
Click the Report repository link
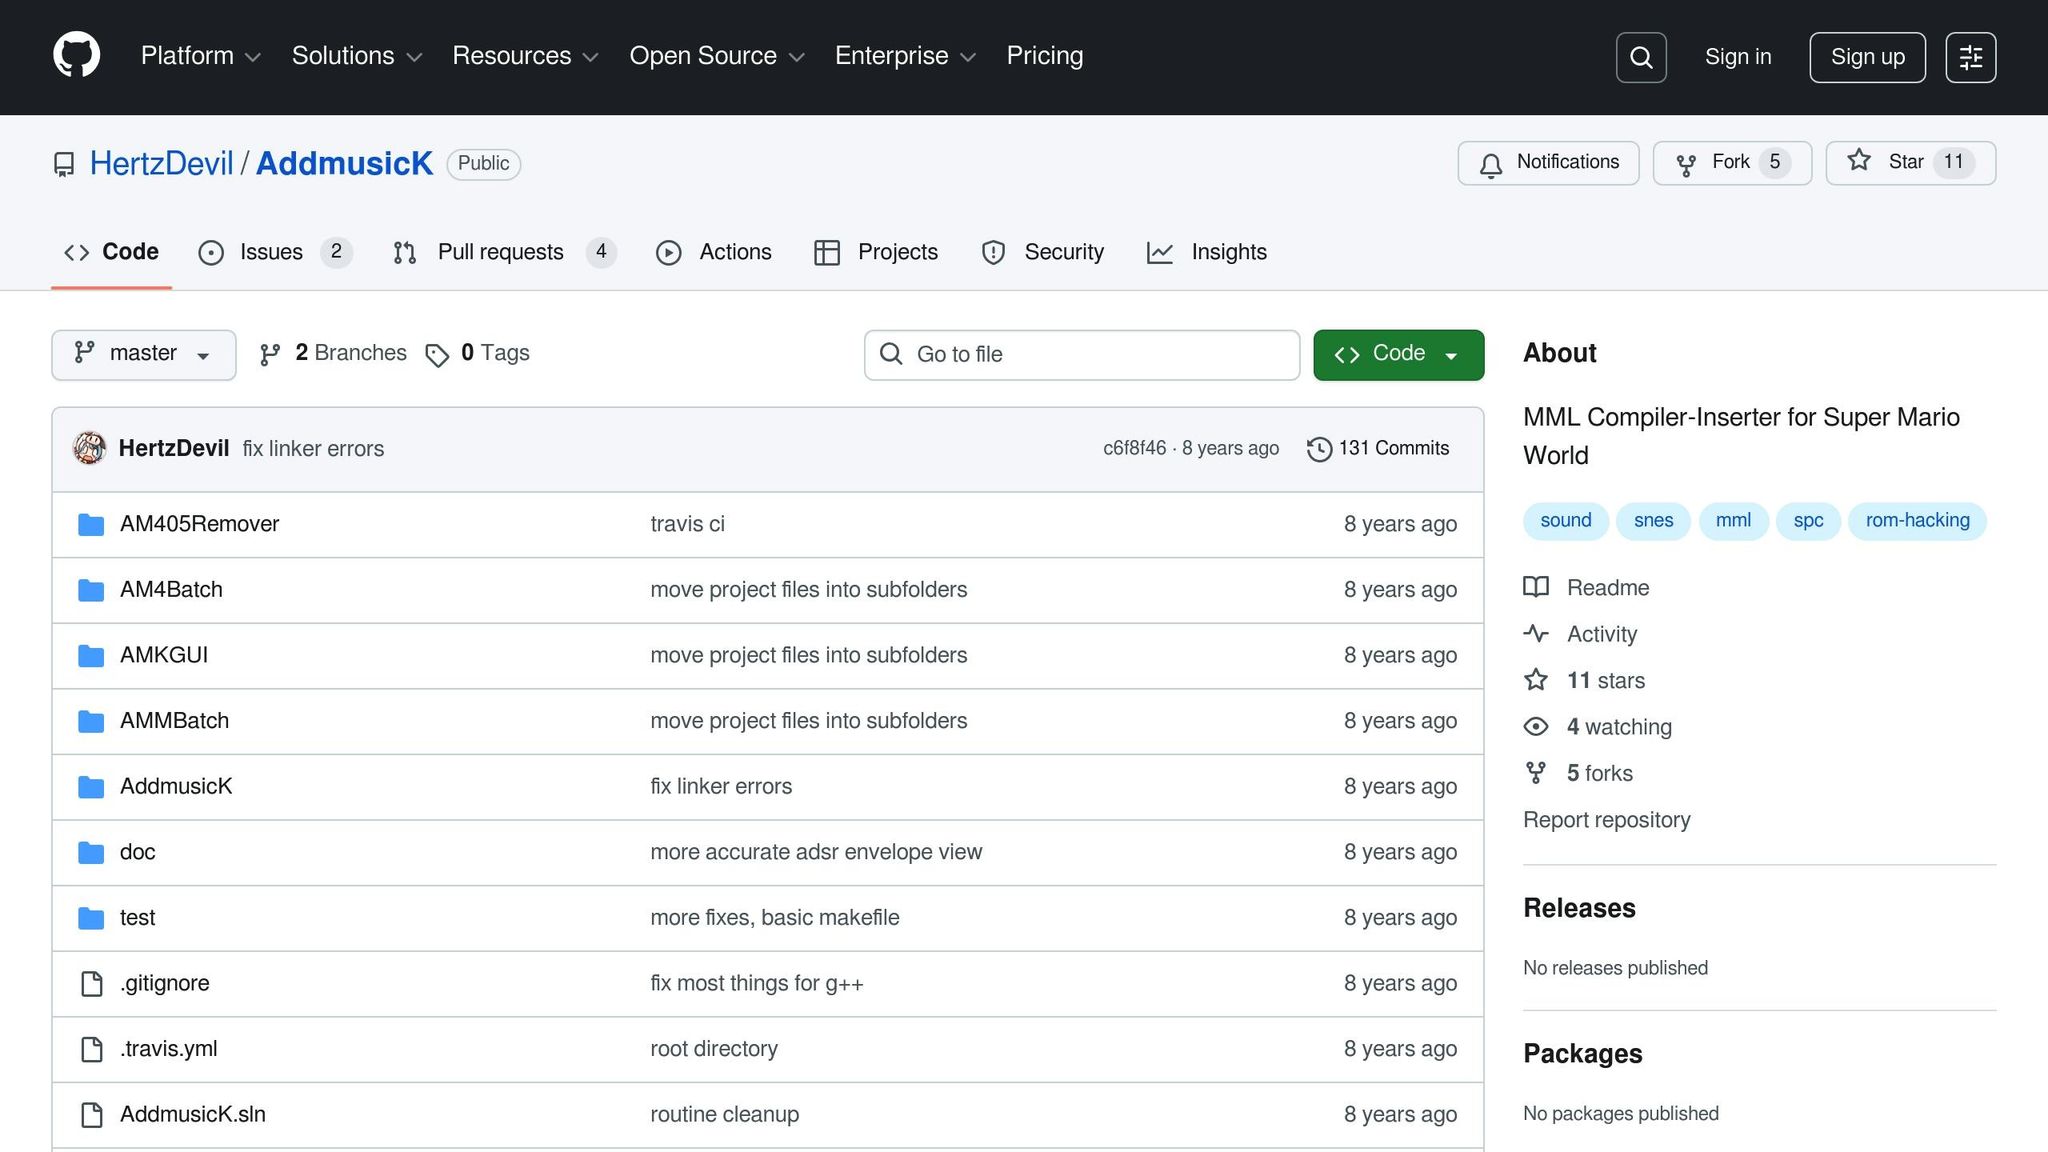[1607, 820]
